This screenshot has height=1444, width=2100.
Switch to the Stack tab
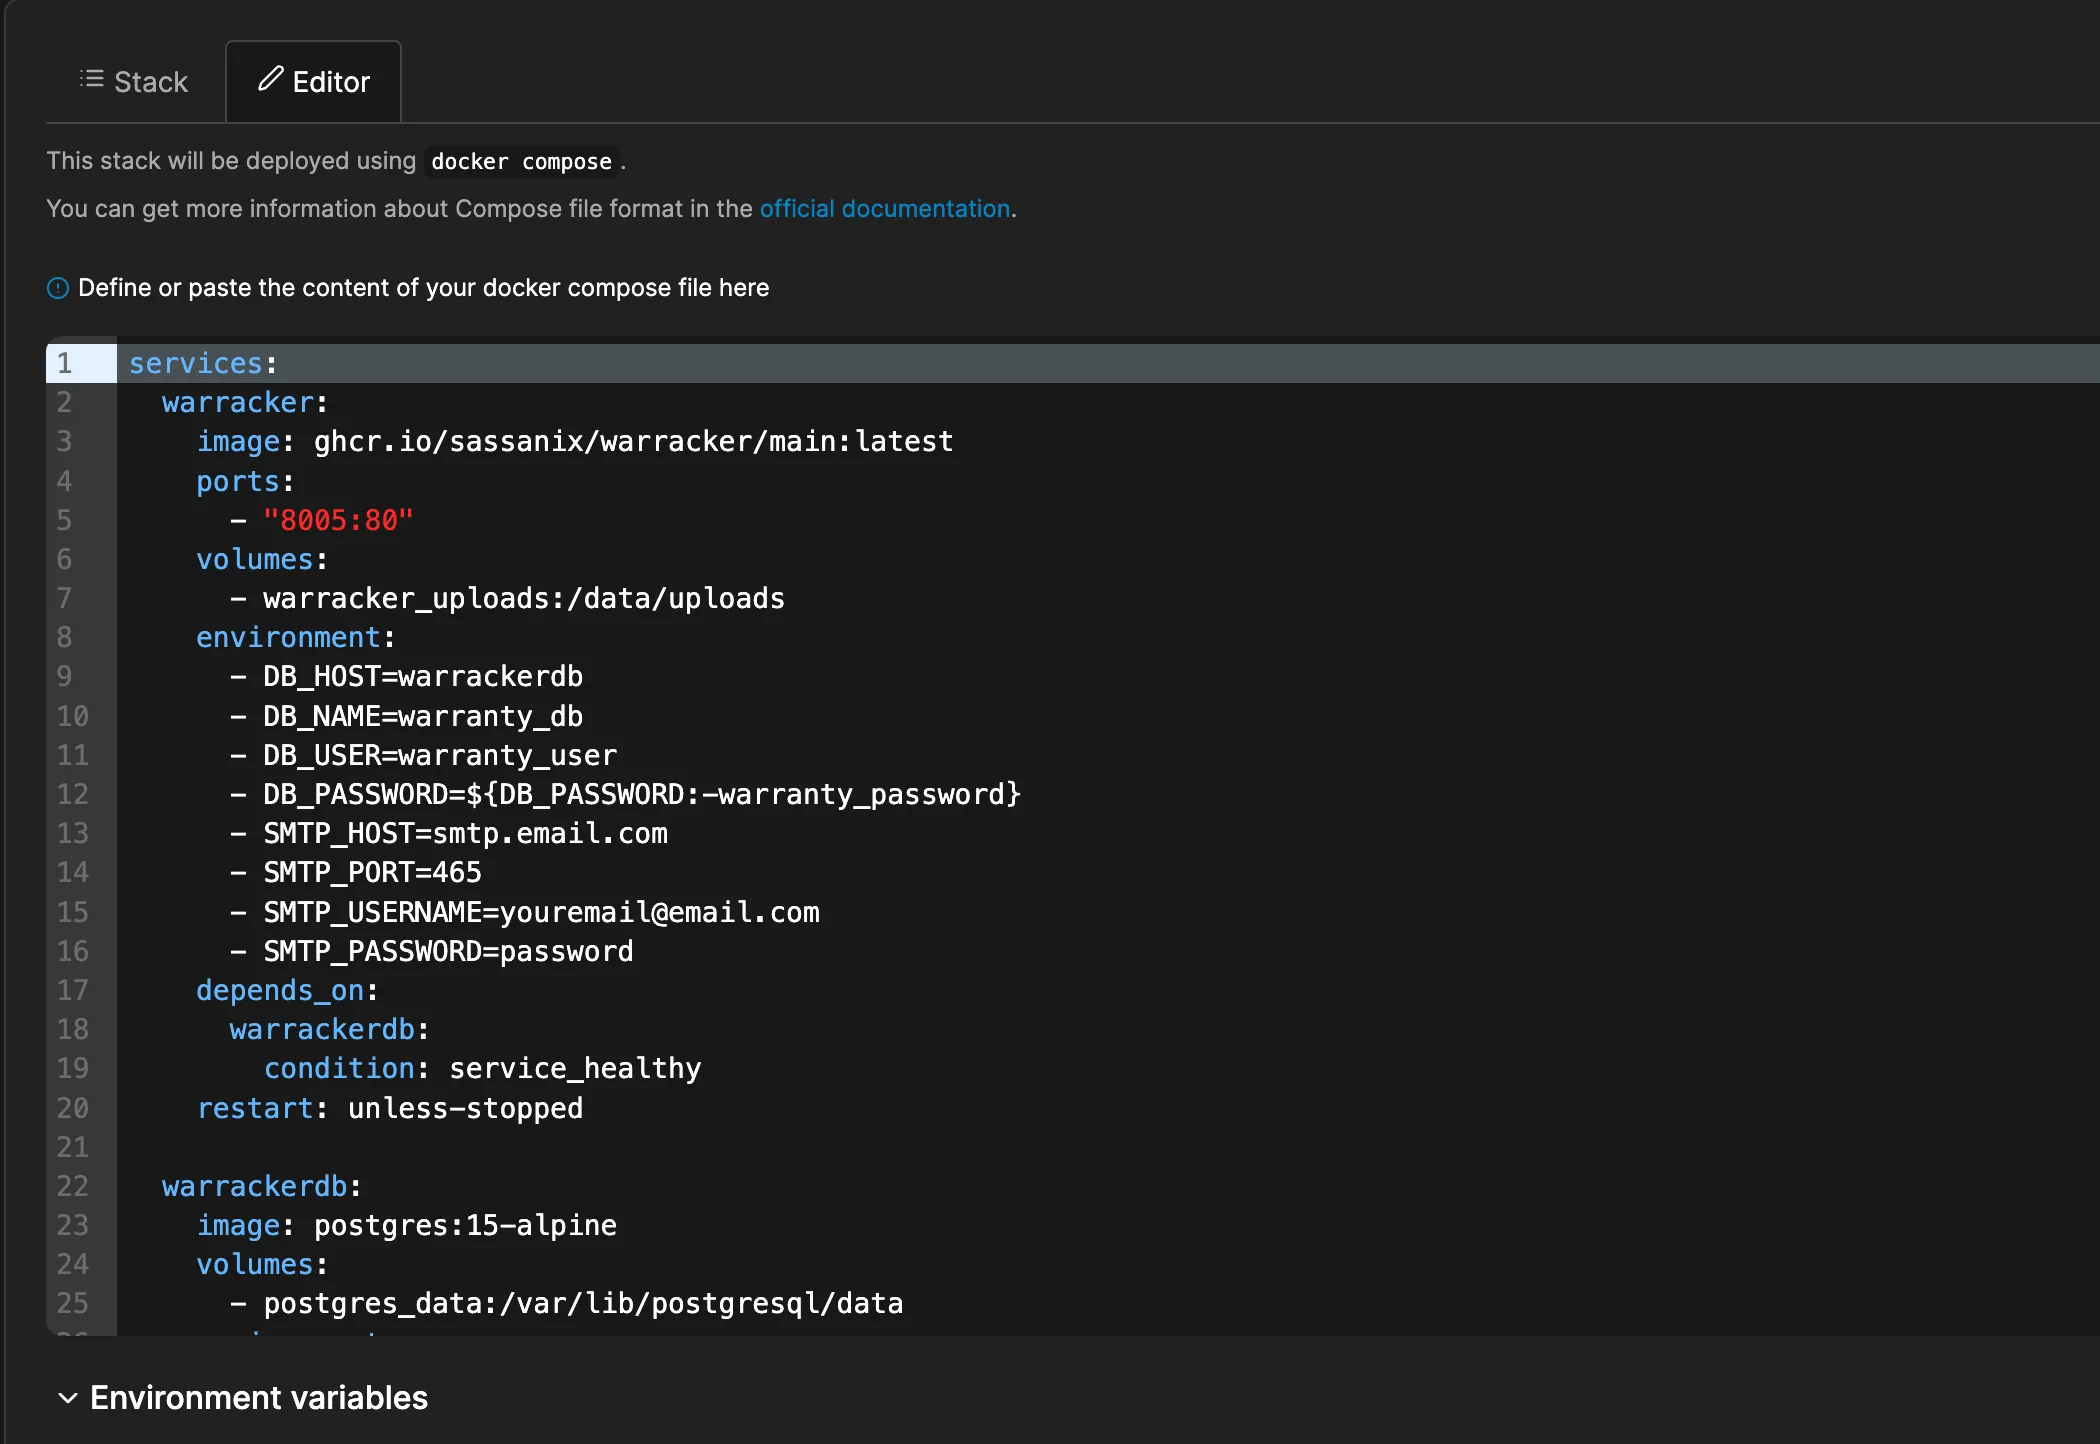134,81
